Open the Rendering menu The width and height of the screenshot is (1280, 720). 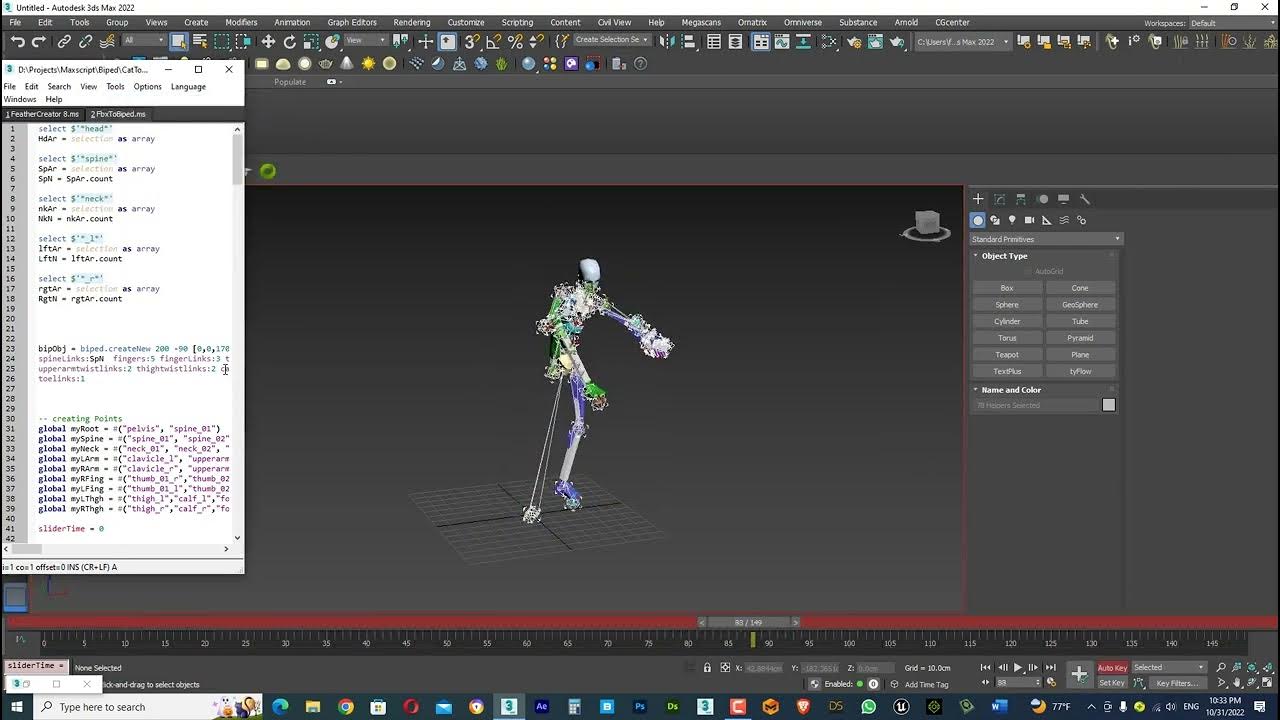click(x=412, y=22)
